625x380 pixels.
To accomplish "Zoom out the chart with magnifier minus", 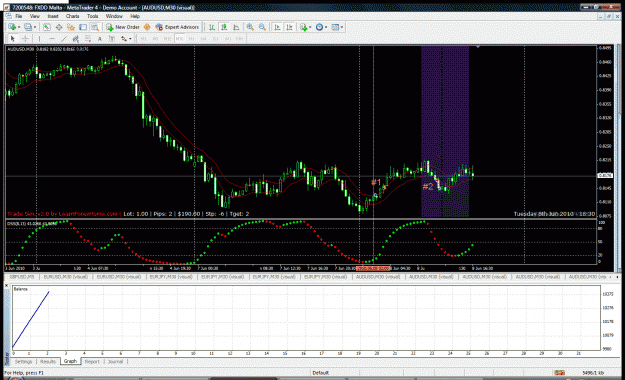I will [x=262, y=27].
